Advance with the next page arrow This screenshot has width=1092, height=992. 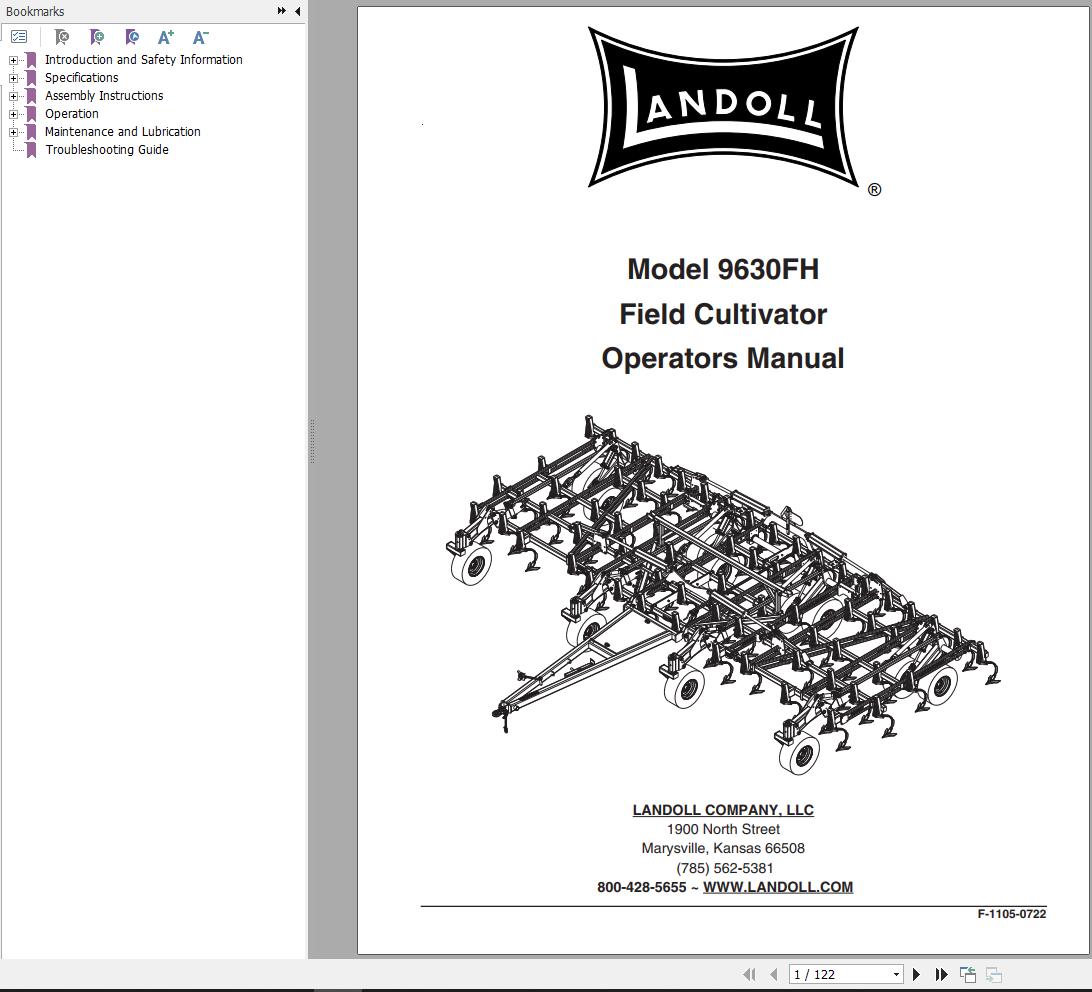click(x=916, y=973)
